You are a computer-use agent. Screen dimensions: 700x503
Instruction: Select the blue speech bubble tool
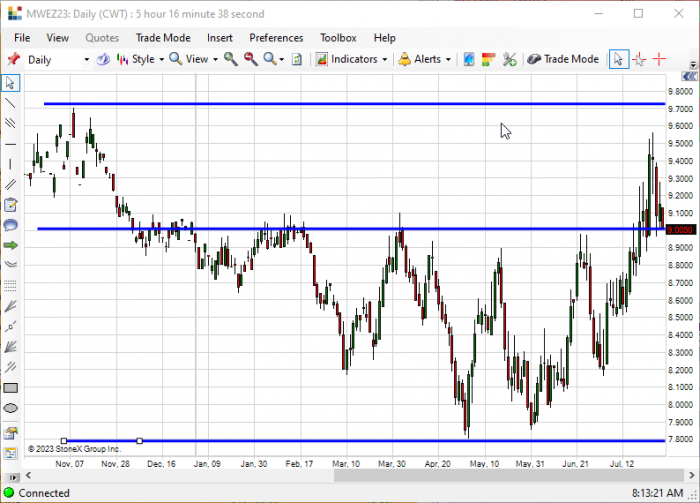tap(10, 225)
